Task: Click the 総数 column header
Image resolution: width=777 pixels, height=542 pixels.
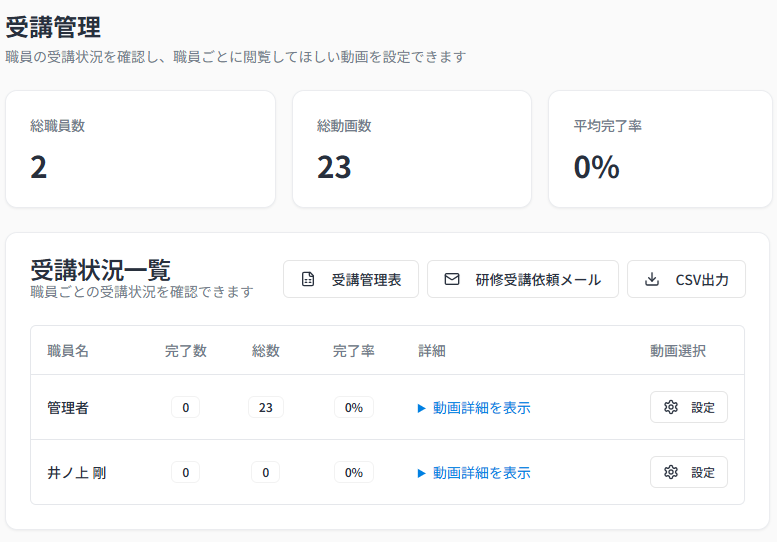Action: (265, 351)
